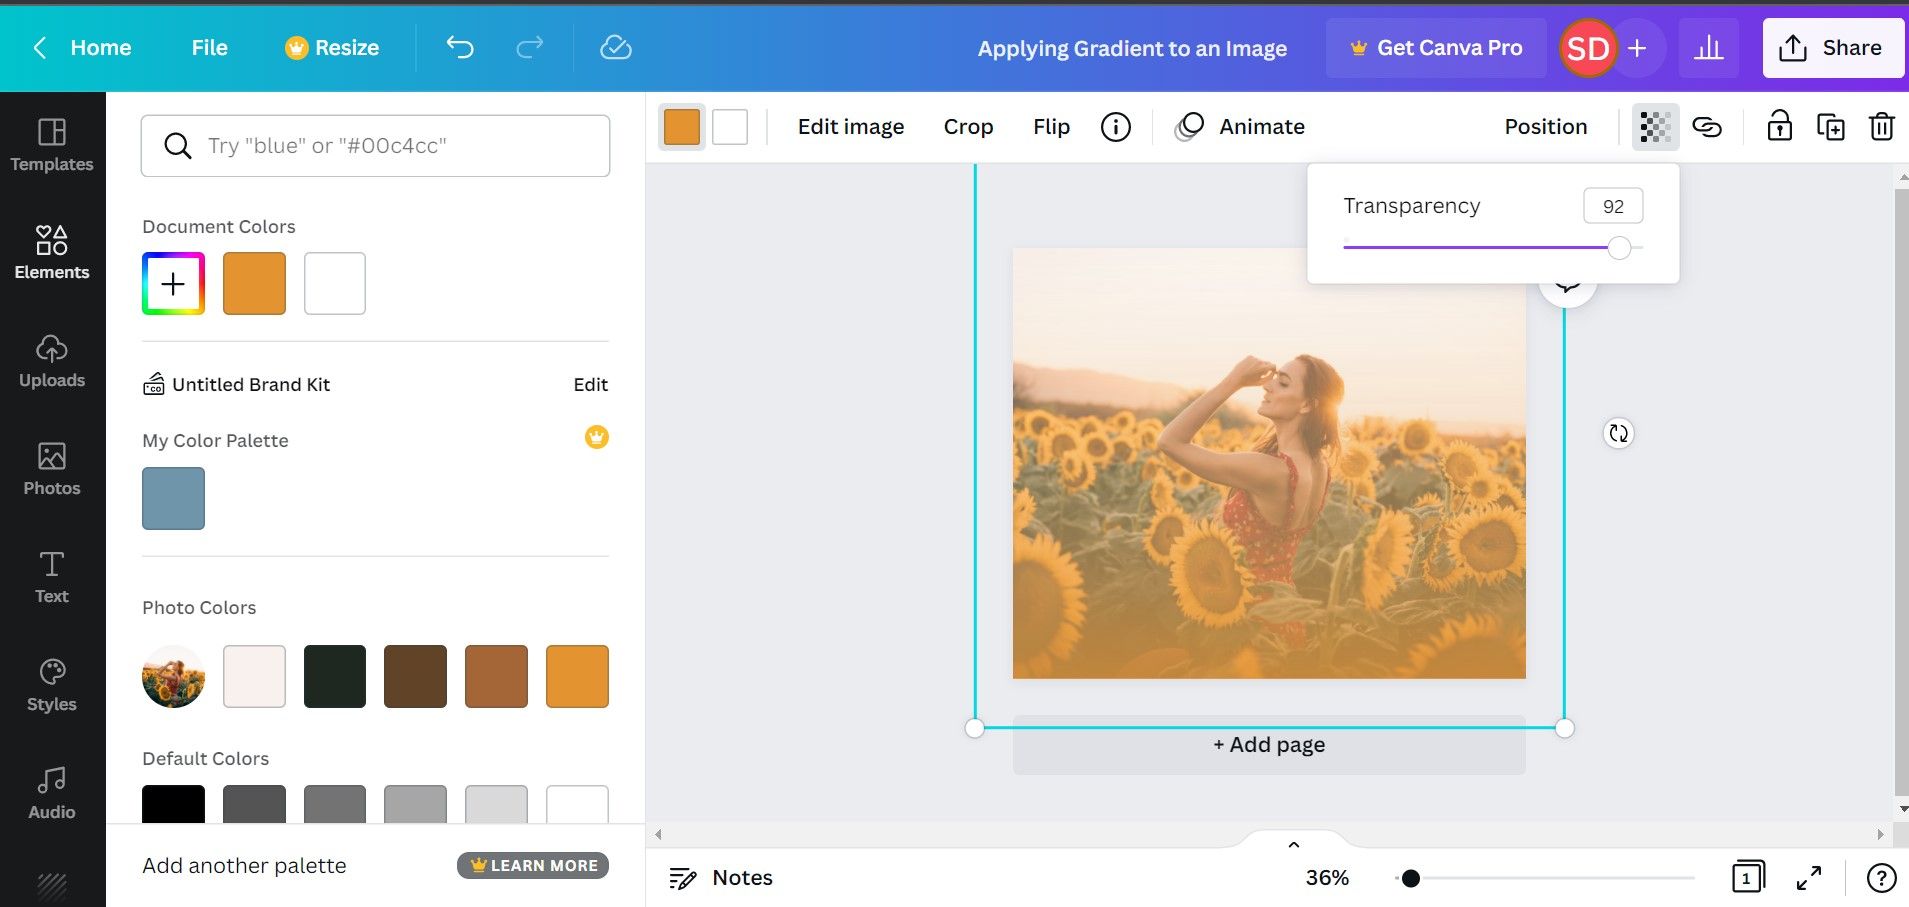Click the Lock icon in toolbar
Image resolution: width=1909 pixels, height=907 pixels.
point(1779,126)
